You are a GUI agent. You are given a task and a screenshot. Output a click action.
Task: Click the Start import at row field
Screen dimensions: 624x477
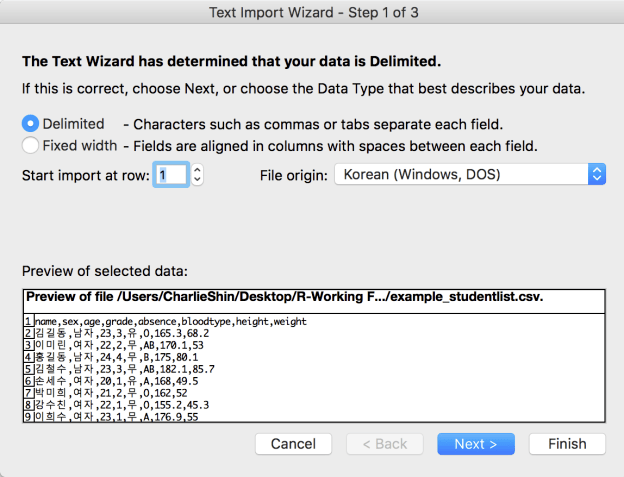pos(171,175)
